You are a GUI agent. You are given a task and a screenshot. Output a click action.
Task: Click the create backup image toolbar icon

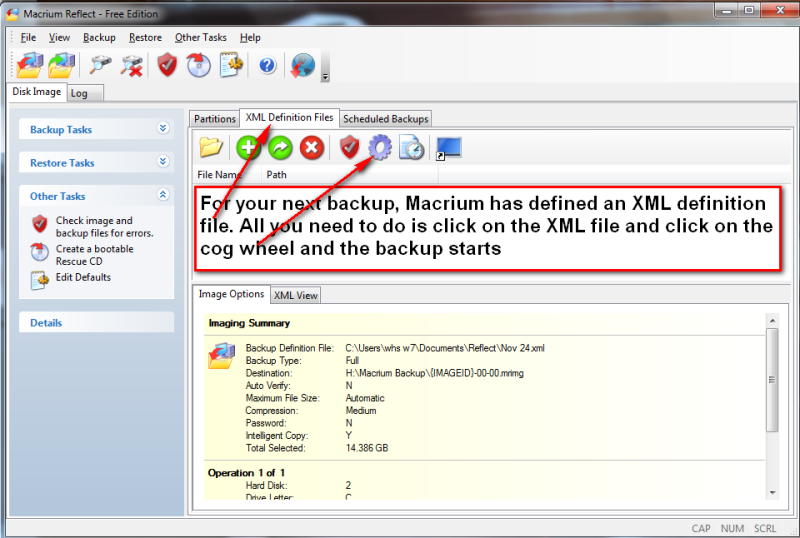[x=29, y=65]
